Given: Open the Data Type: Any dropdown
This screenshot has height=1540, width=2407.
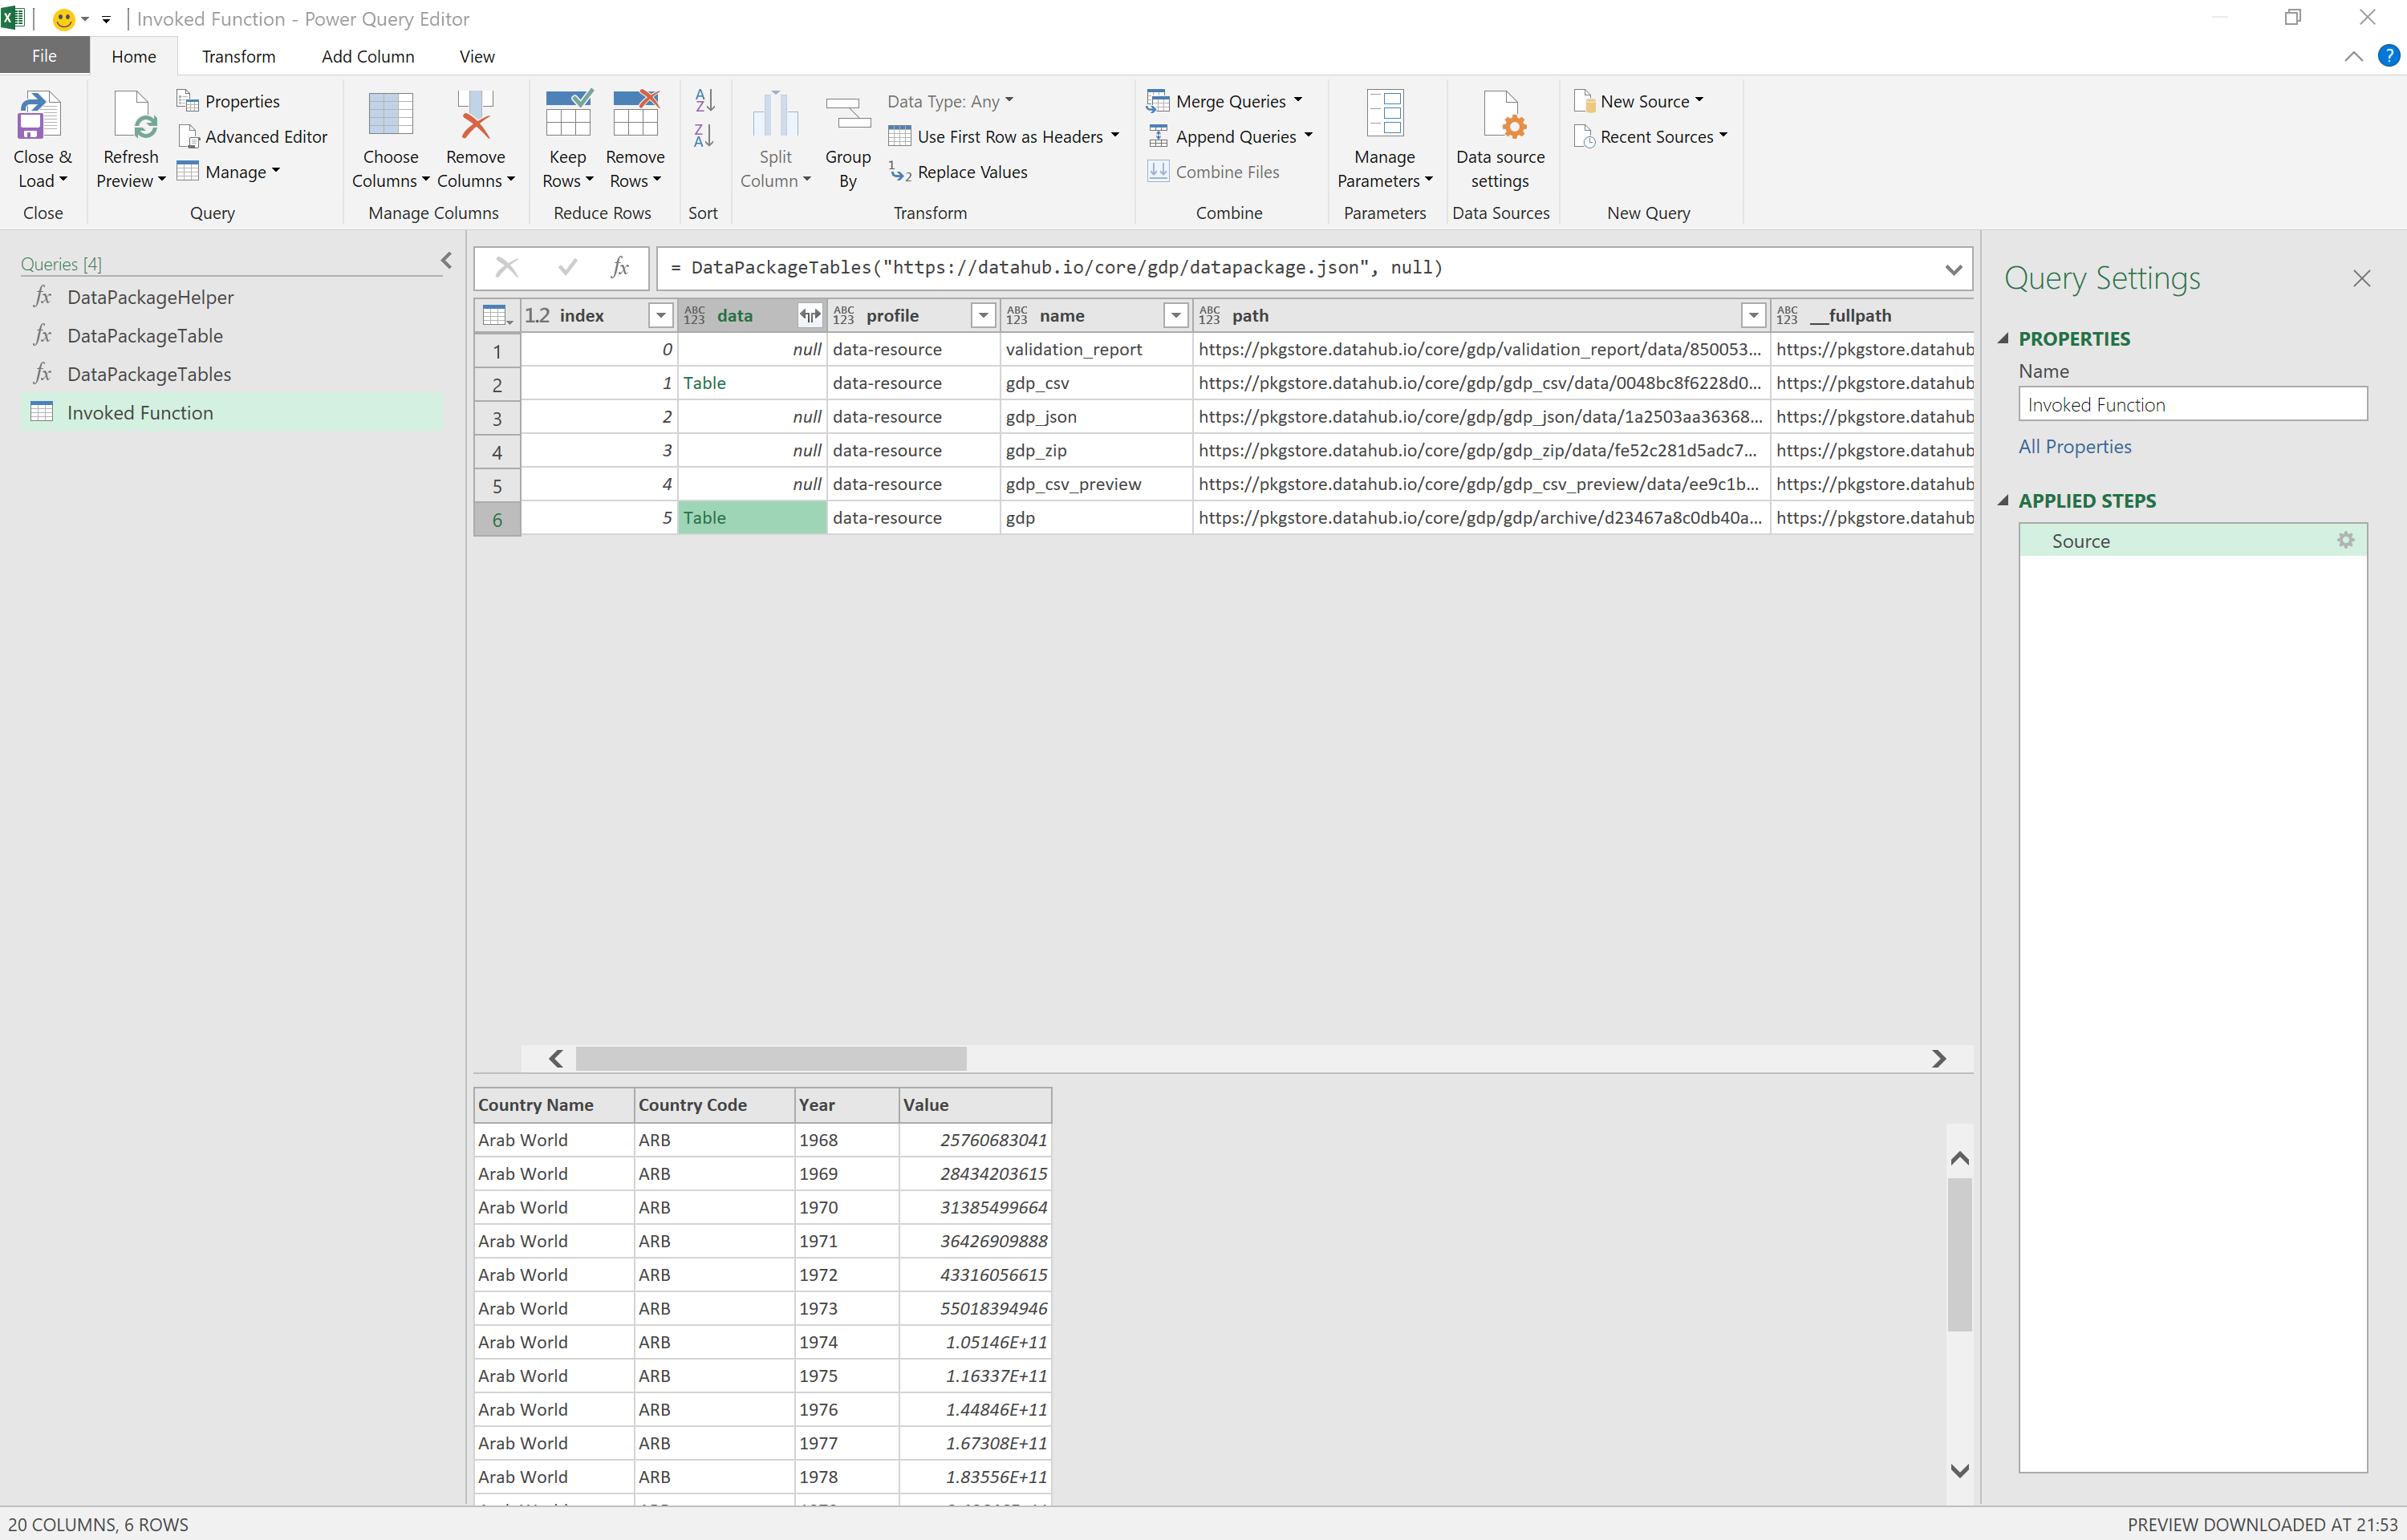Looking at the screenshot, I should pyautogui.click(x=950, y=101).
